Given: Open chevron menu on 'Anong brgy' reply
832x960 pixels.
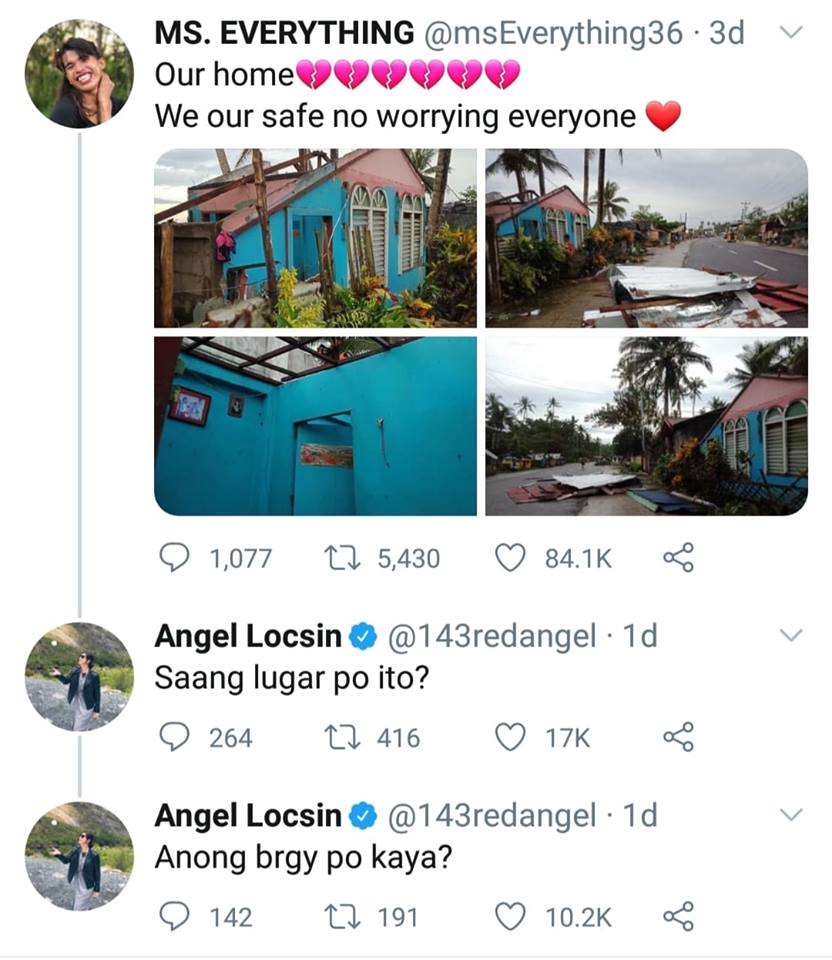Looking at the screenshot, I should tap(790, 815).
